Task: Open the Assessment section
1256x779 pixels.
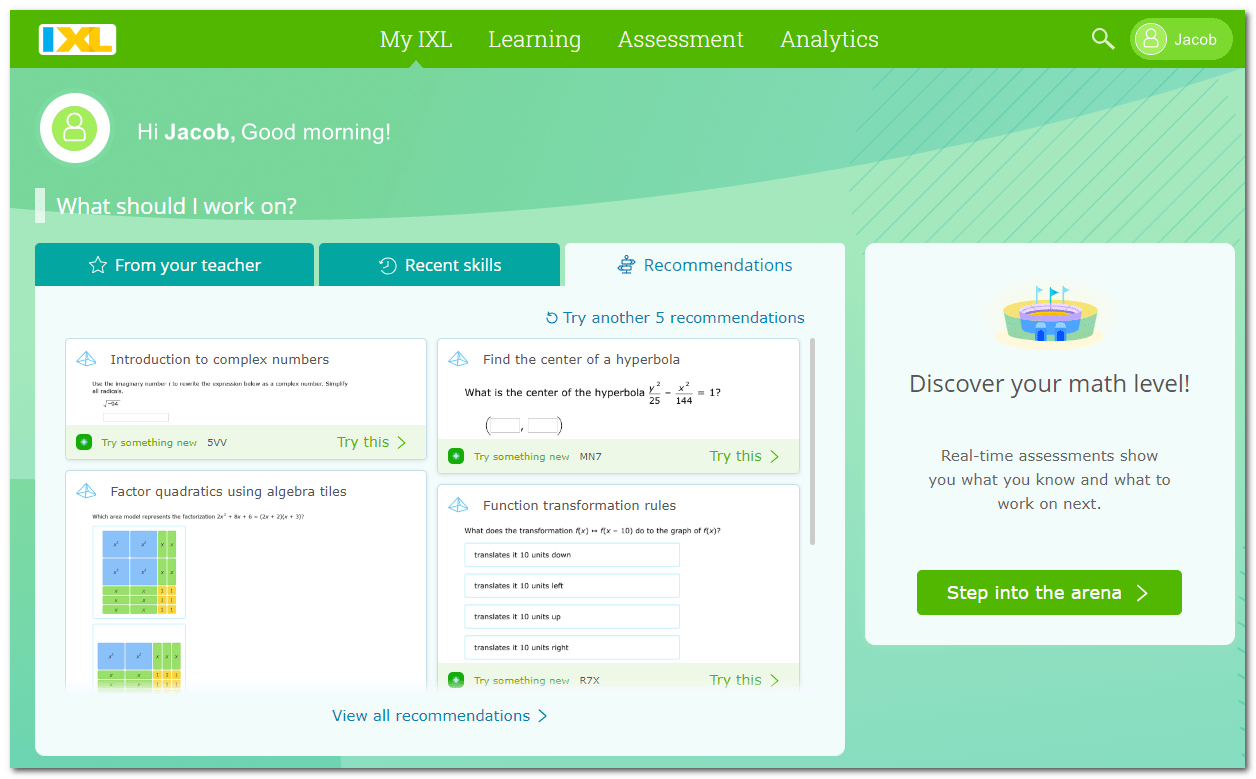Action: click(x=680, y=39)
